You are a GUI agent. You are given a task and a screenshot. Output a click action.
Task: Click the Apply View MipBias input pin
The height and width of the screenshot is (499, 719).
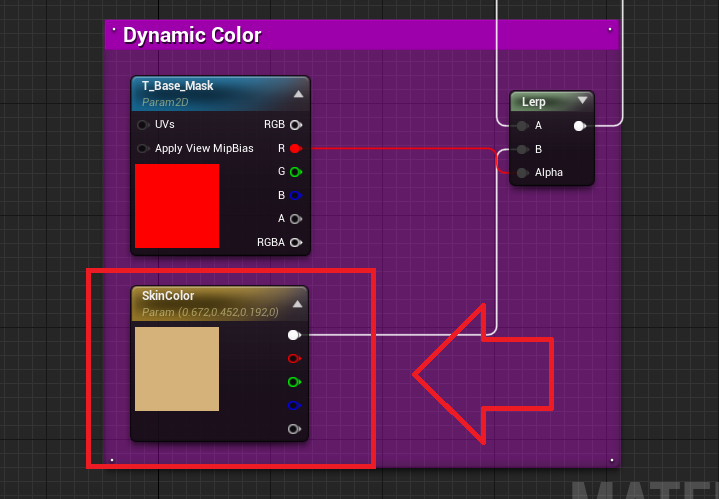click(144, 148)
